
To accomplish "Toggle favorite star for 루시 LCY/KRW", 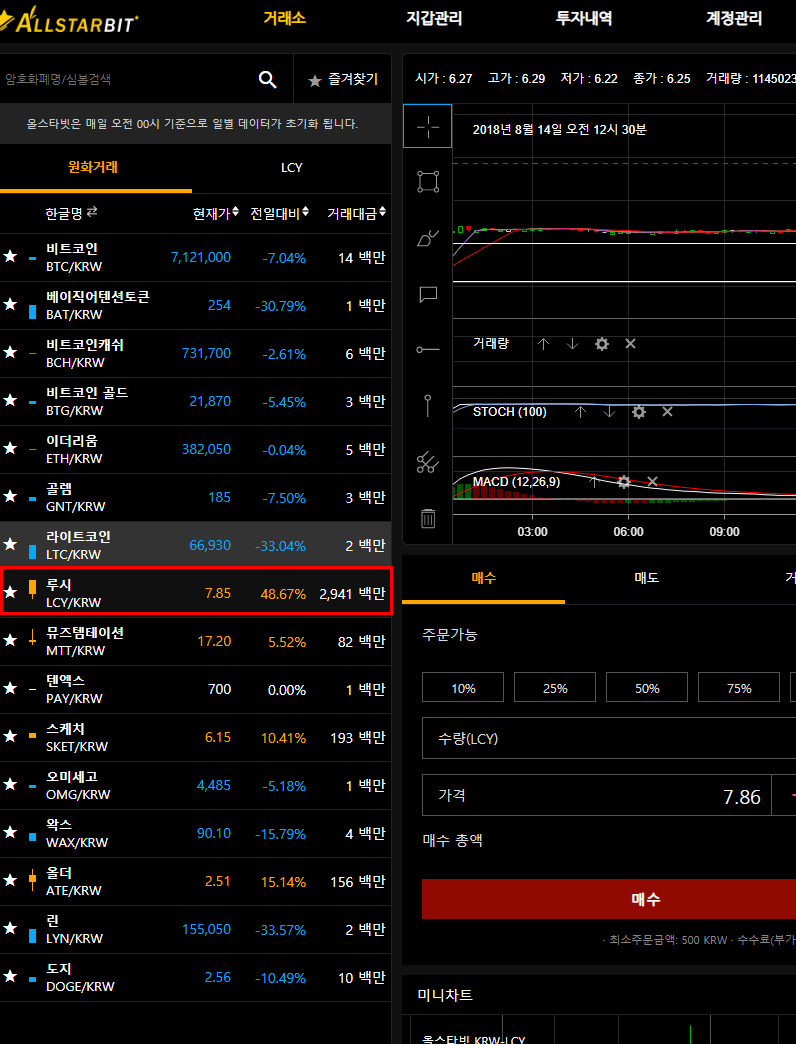I will click(10, 591).
